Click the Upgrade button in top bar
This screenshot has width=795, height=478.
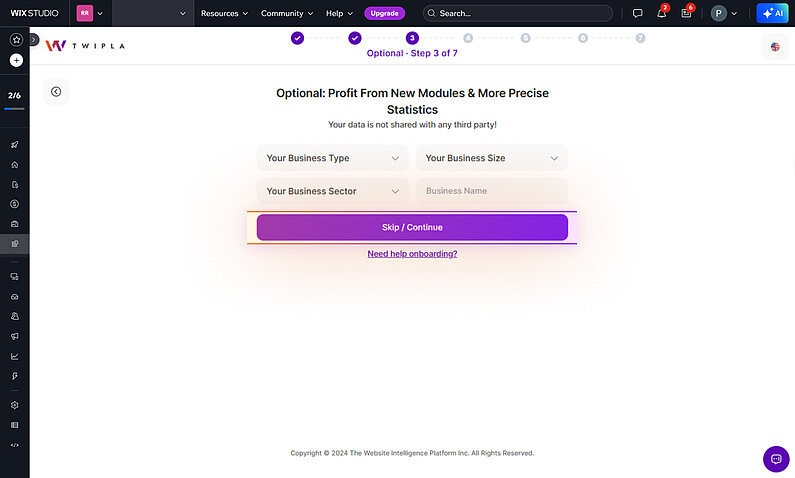(384, 14)
